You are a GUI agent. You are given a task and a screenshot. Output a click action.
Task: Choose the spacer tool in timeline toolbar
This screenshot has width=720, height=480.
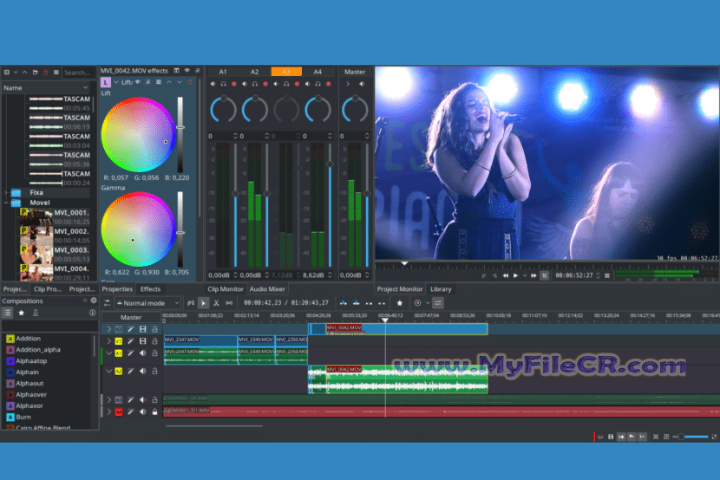[x=229, y=303]
